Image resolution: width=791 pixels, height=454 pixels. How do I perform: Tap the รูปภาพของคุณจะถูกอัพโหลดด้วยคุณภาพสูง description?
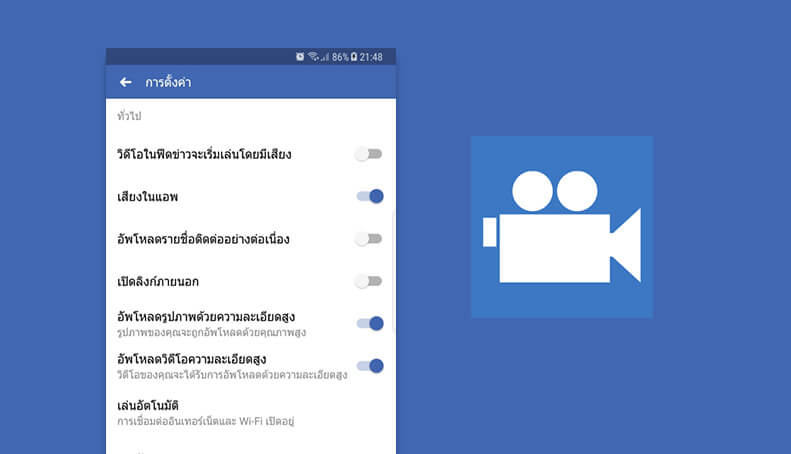point(211,332)
